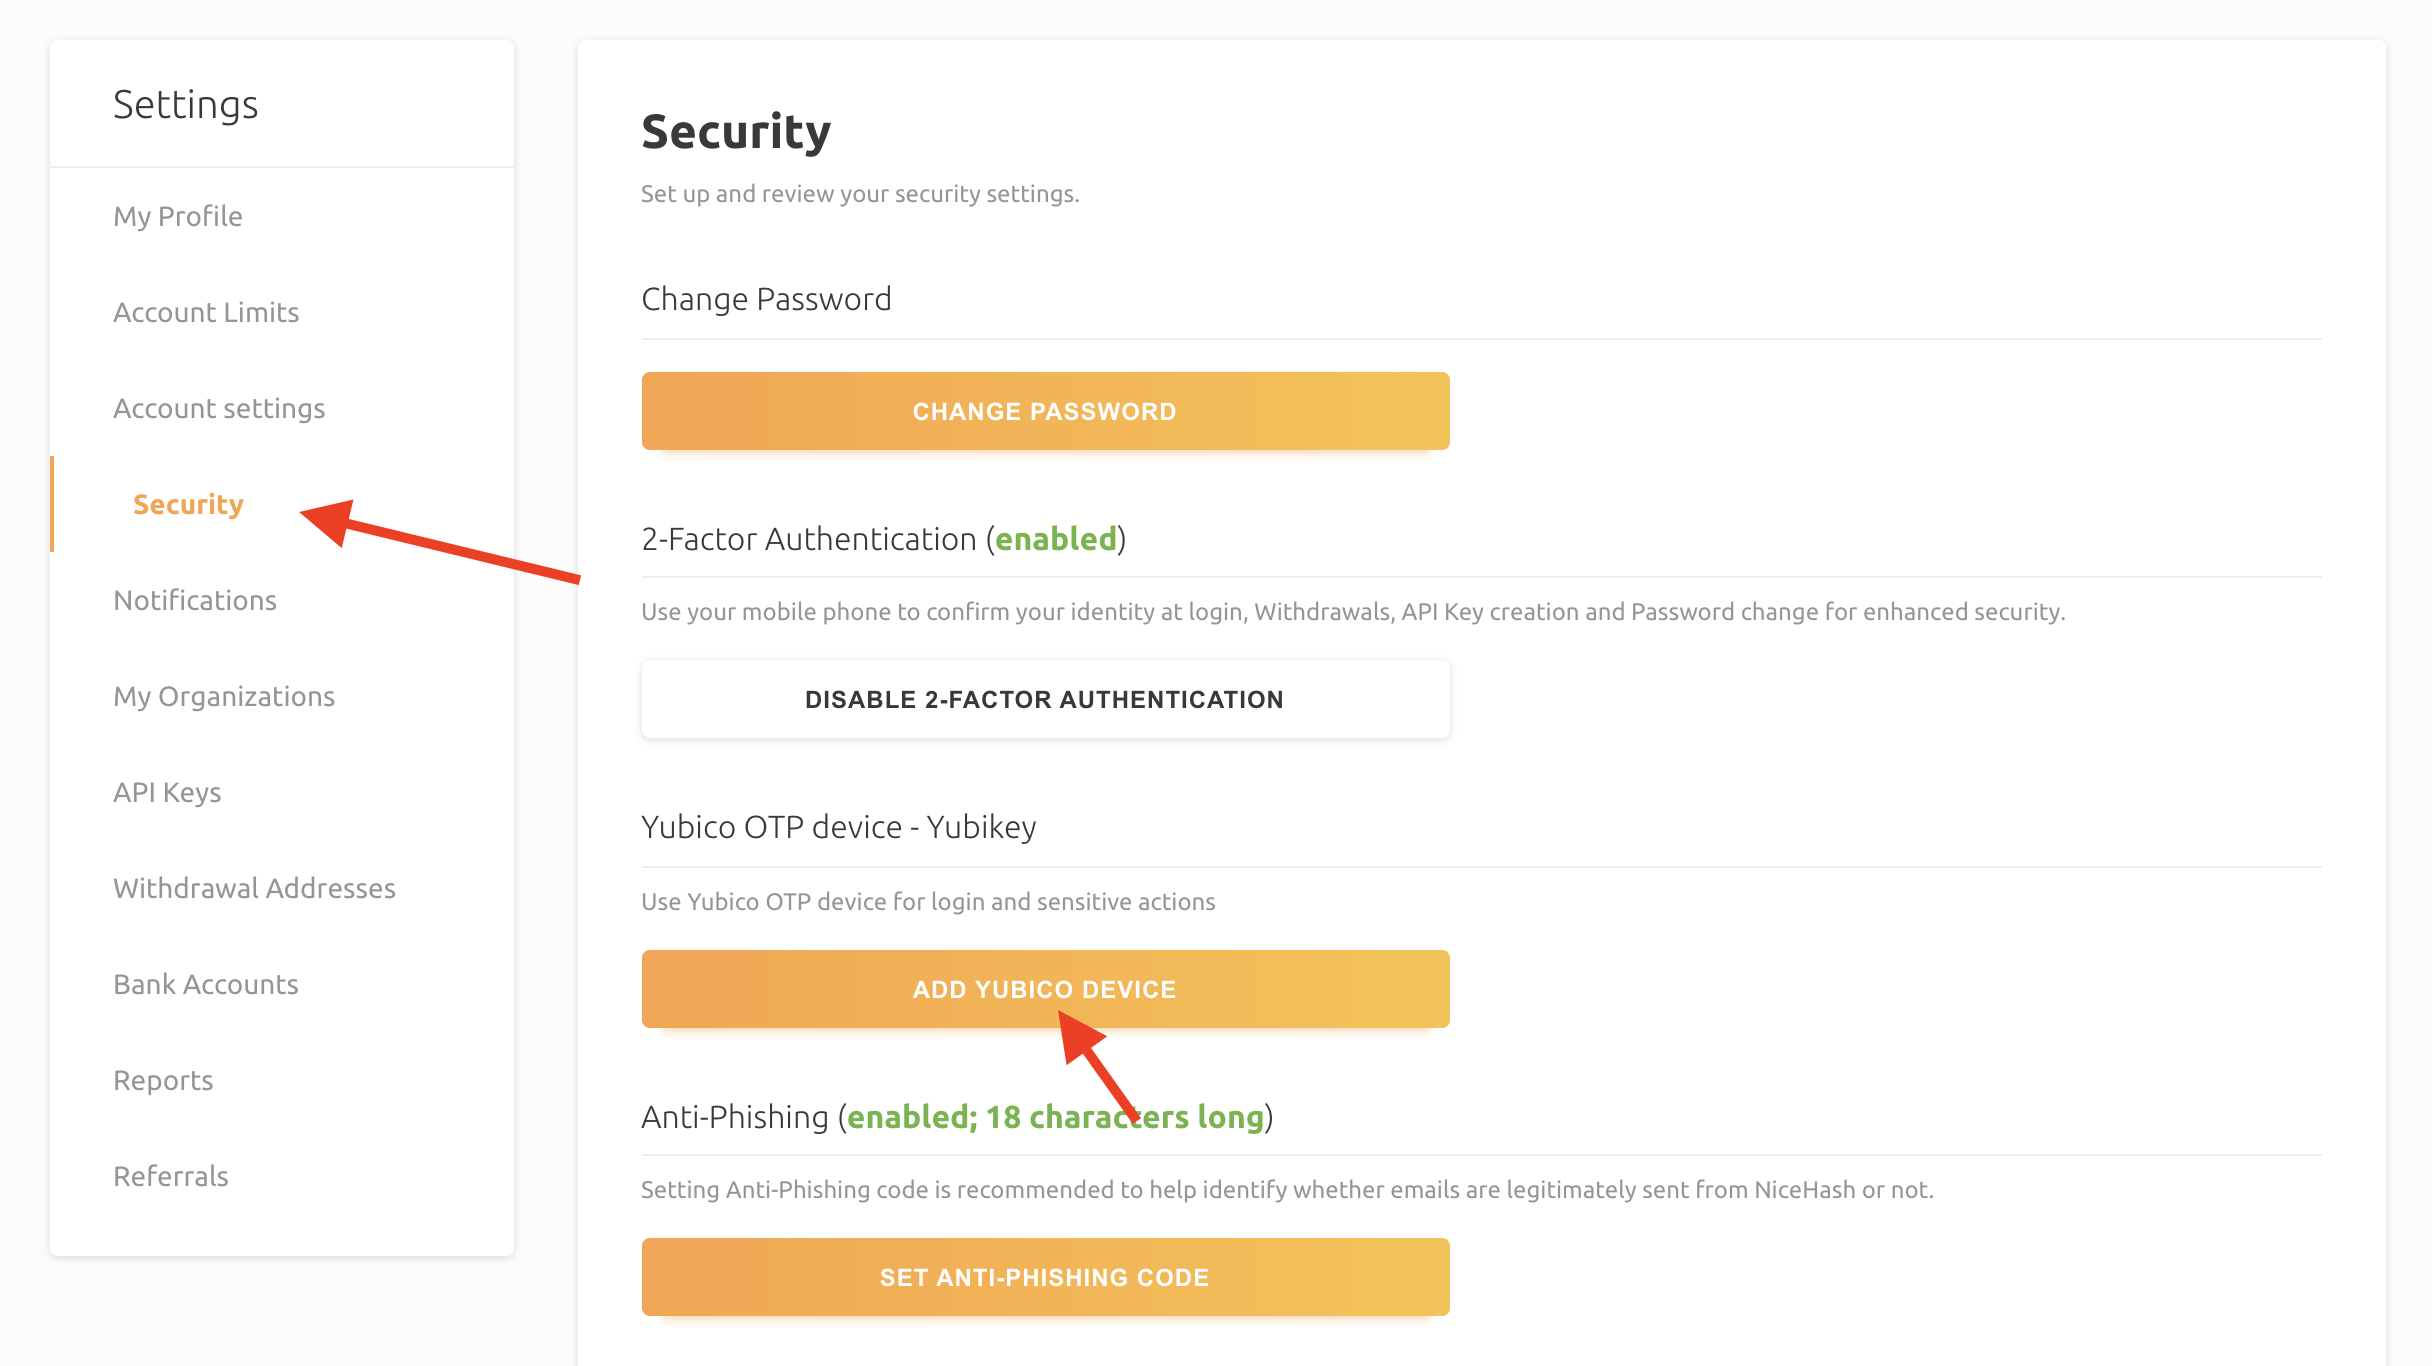This screenshot has height=1366, width=2432.
Task: Click the API Keys icon in sidebar
Action: 165,792
